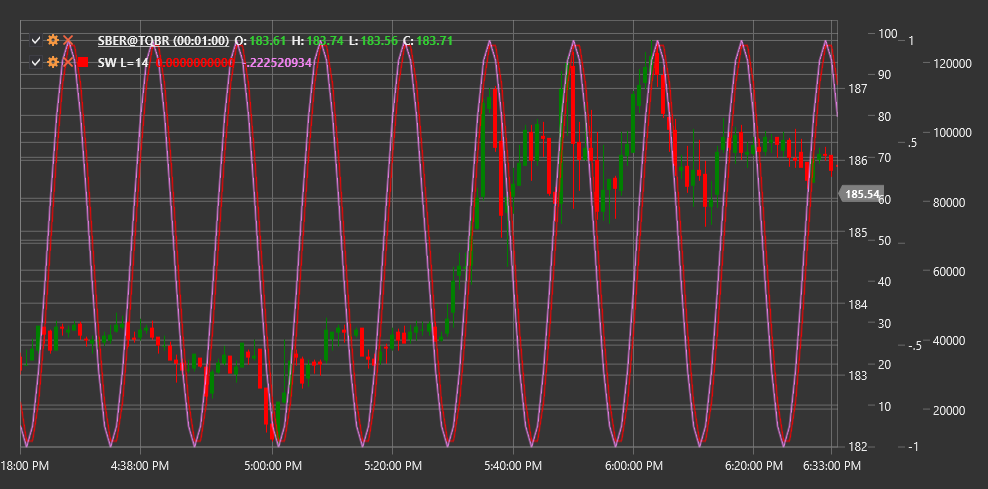Click the -.5 sine wave axis label
The width and height of the screenshot is (988, 489).
tap(915, 345)
